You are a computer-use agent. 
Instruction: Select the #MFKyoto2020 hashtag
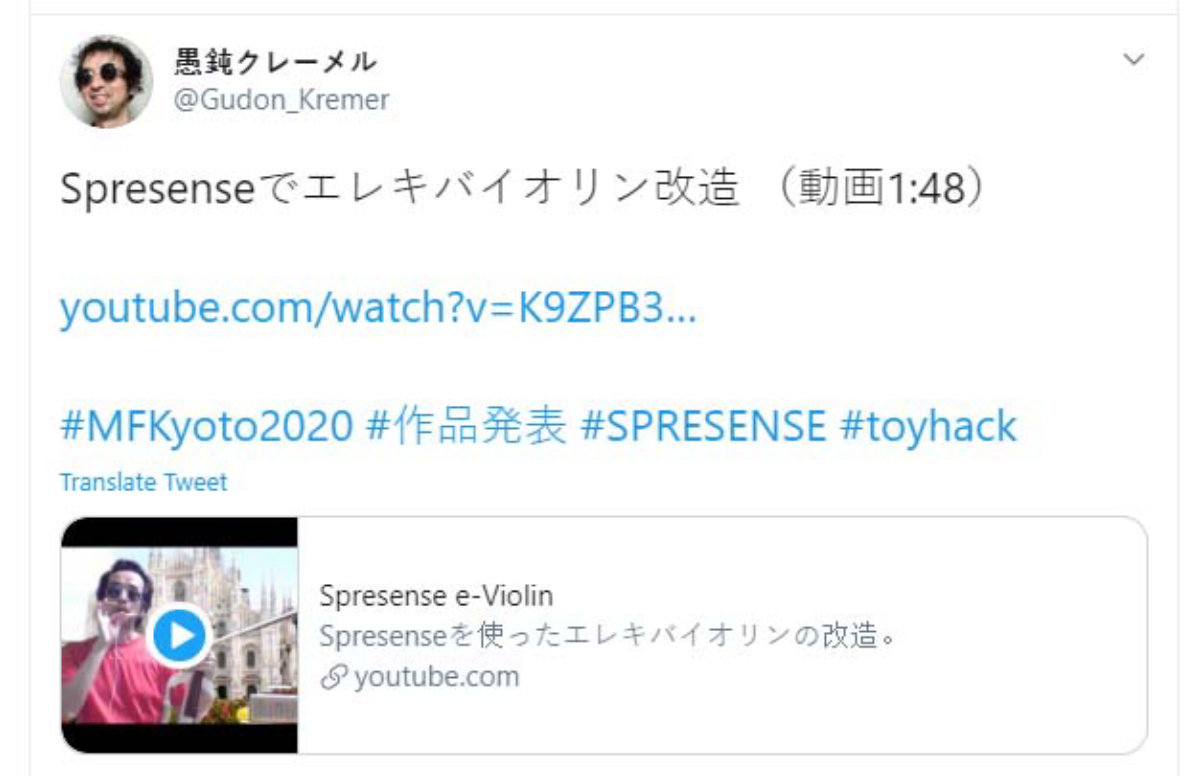coord(207,427)
